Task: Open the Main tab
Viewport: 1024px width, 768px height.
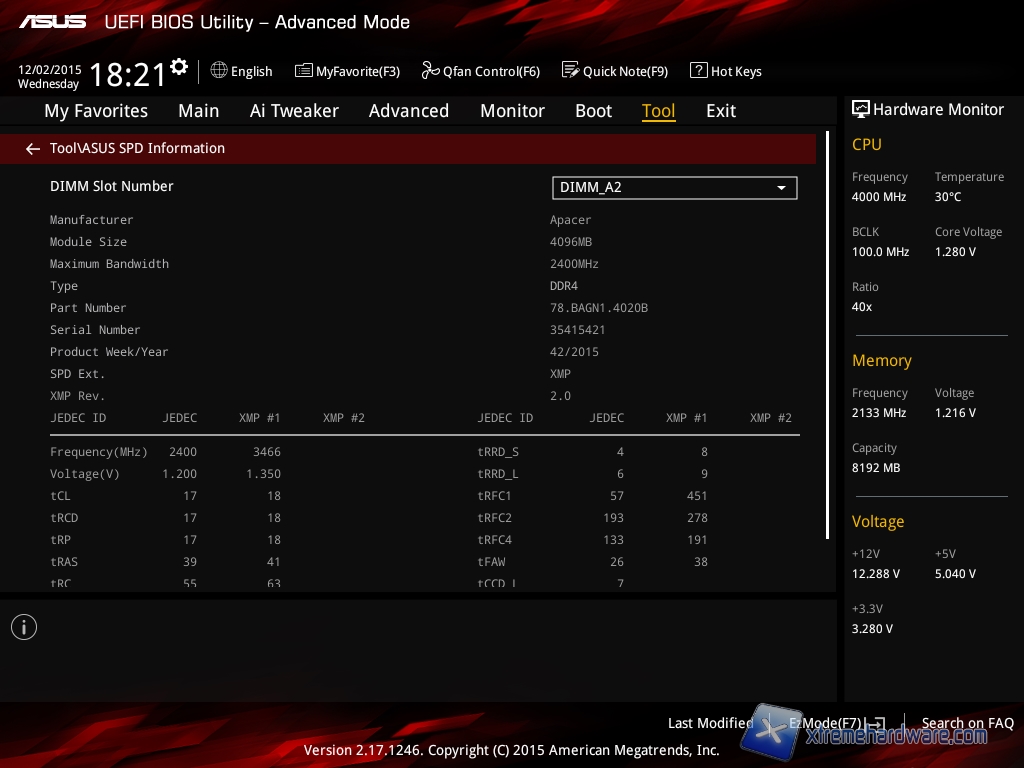Action: pos(198,111)
